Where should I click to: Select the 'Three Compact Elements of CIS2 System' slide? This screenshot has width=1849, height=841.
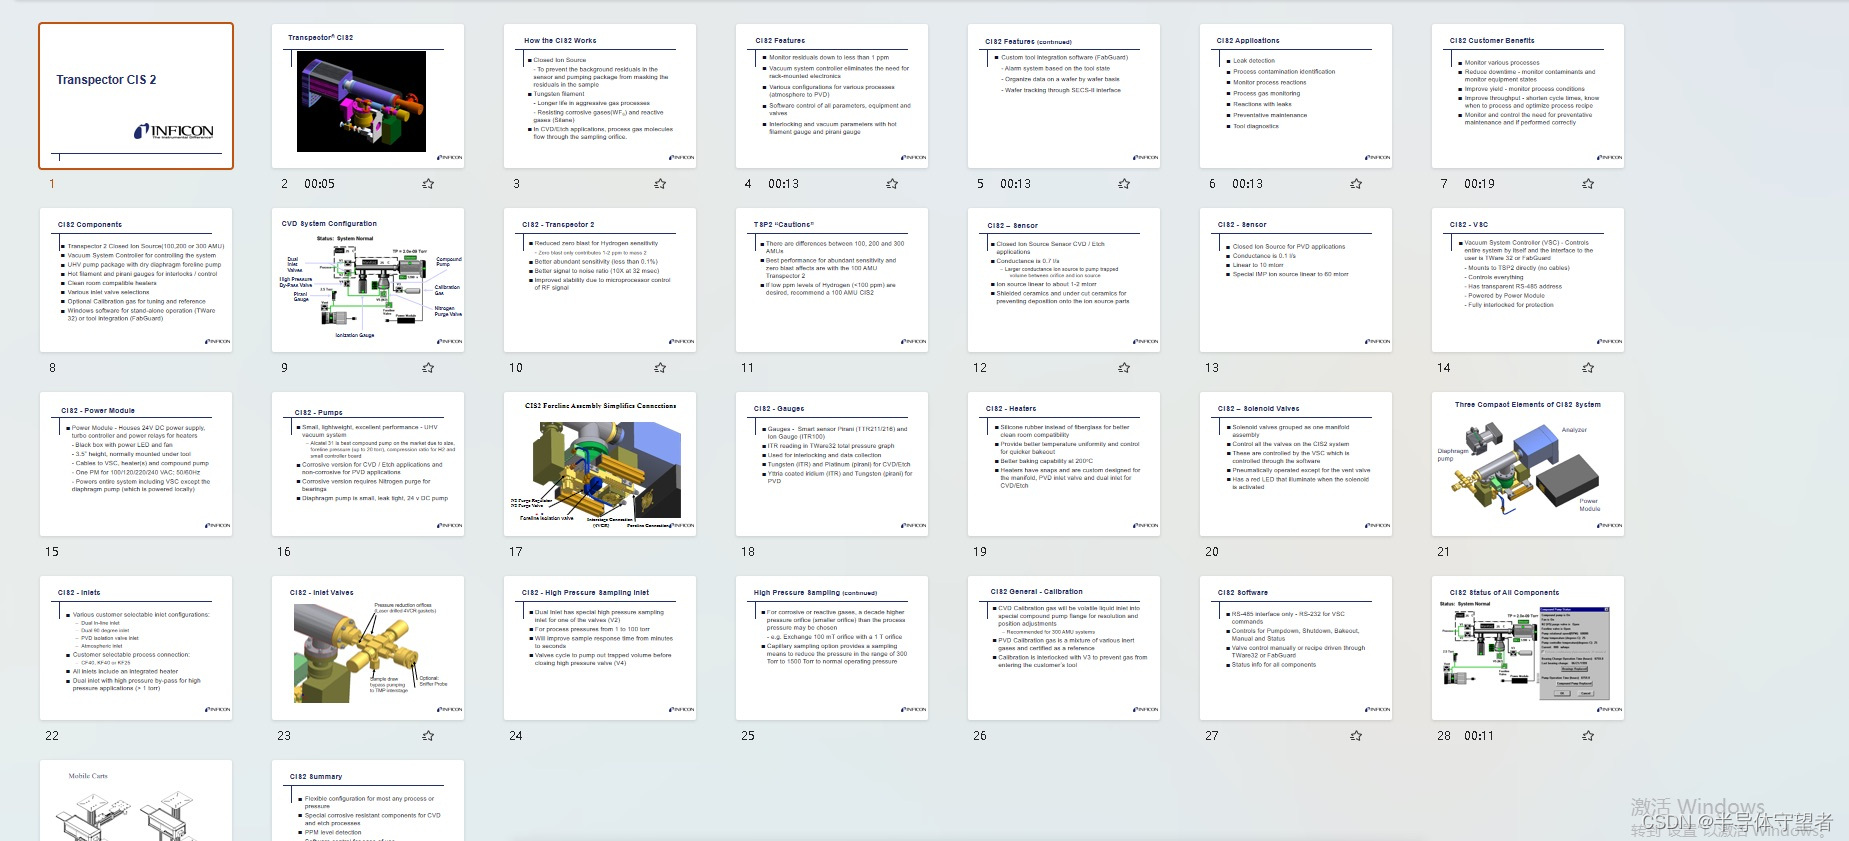click(1528, 464)
